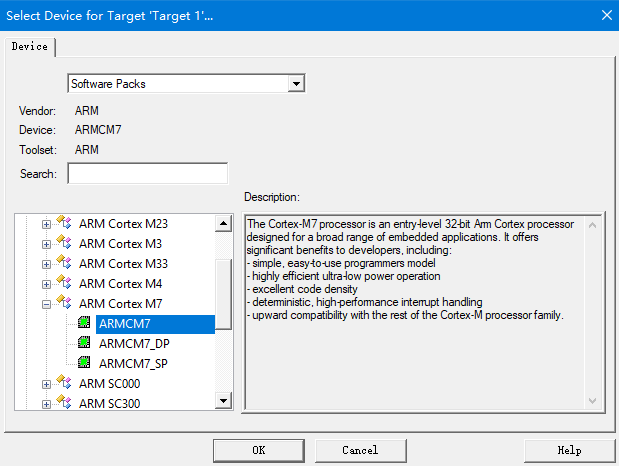The image size is (619, 466).
Task: Open Help for device selection
Action: (x=569, y=450)
